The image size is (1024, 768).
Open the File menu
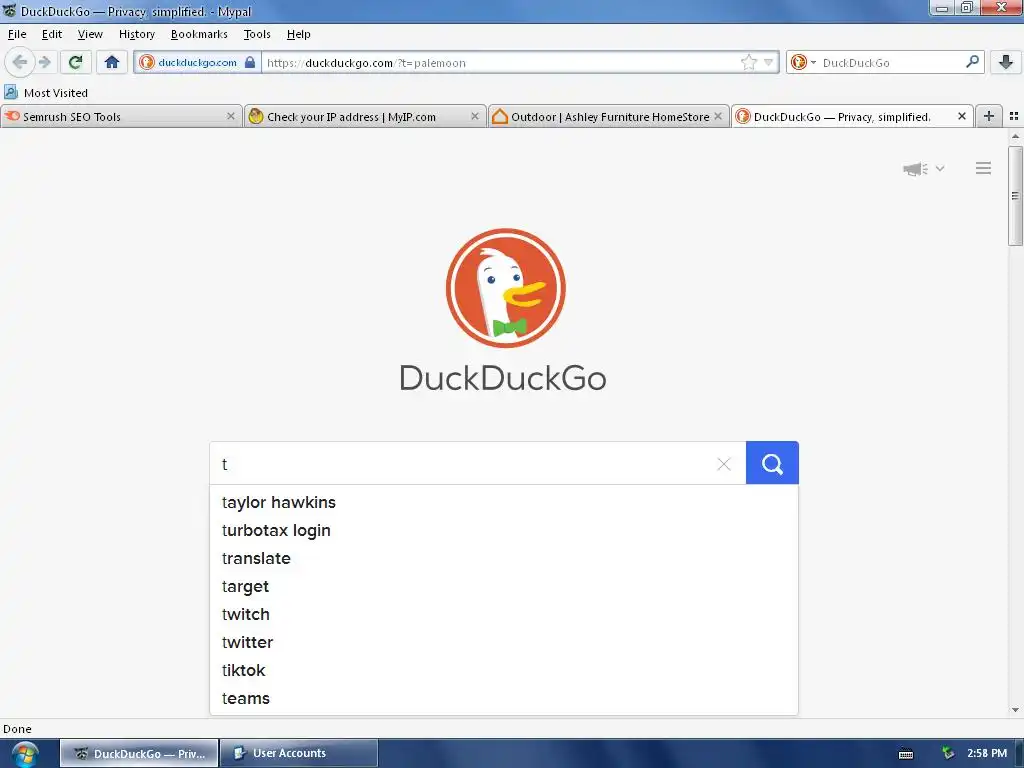coord(17,34)
